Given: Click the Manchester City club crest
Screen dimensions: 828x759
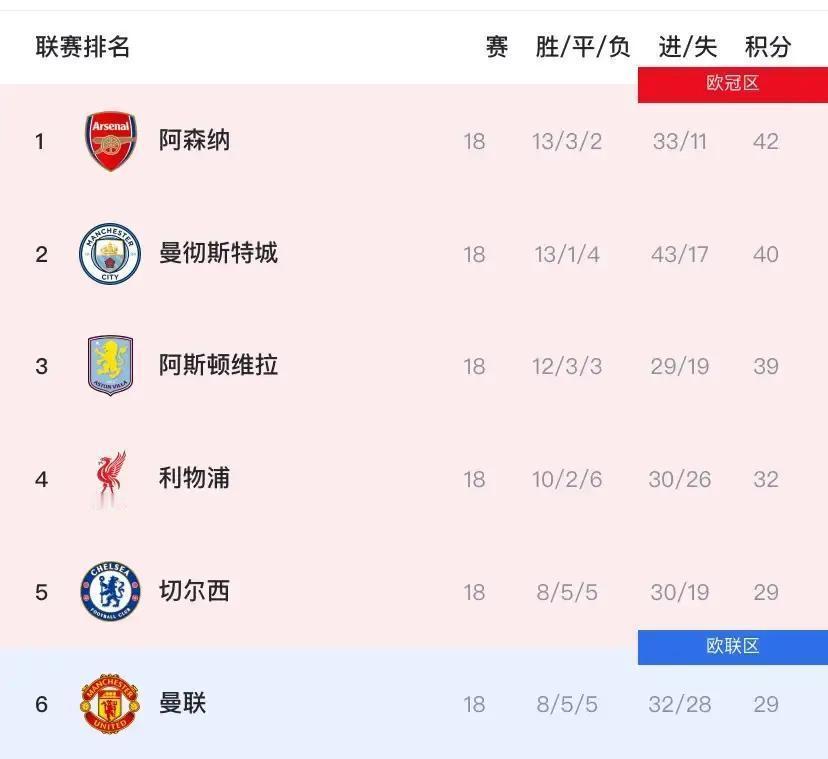Looking at the screenshot, I should point(110,254).
